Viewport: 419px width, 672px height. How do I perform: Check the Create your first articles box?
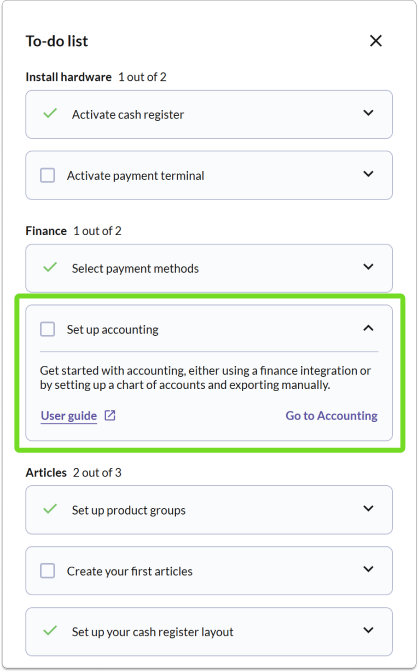click(48, 571)
